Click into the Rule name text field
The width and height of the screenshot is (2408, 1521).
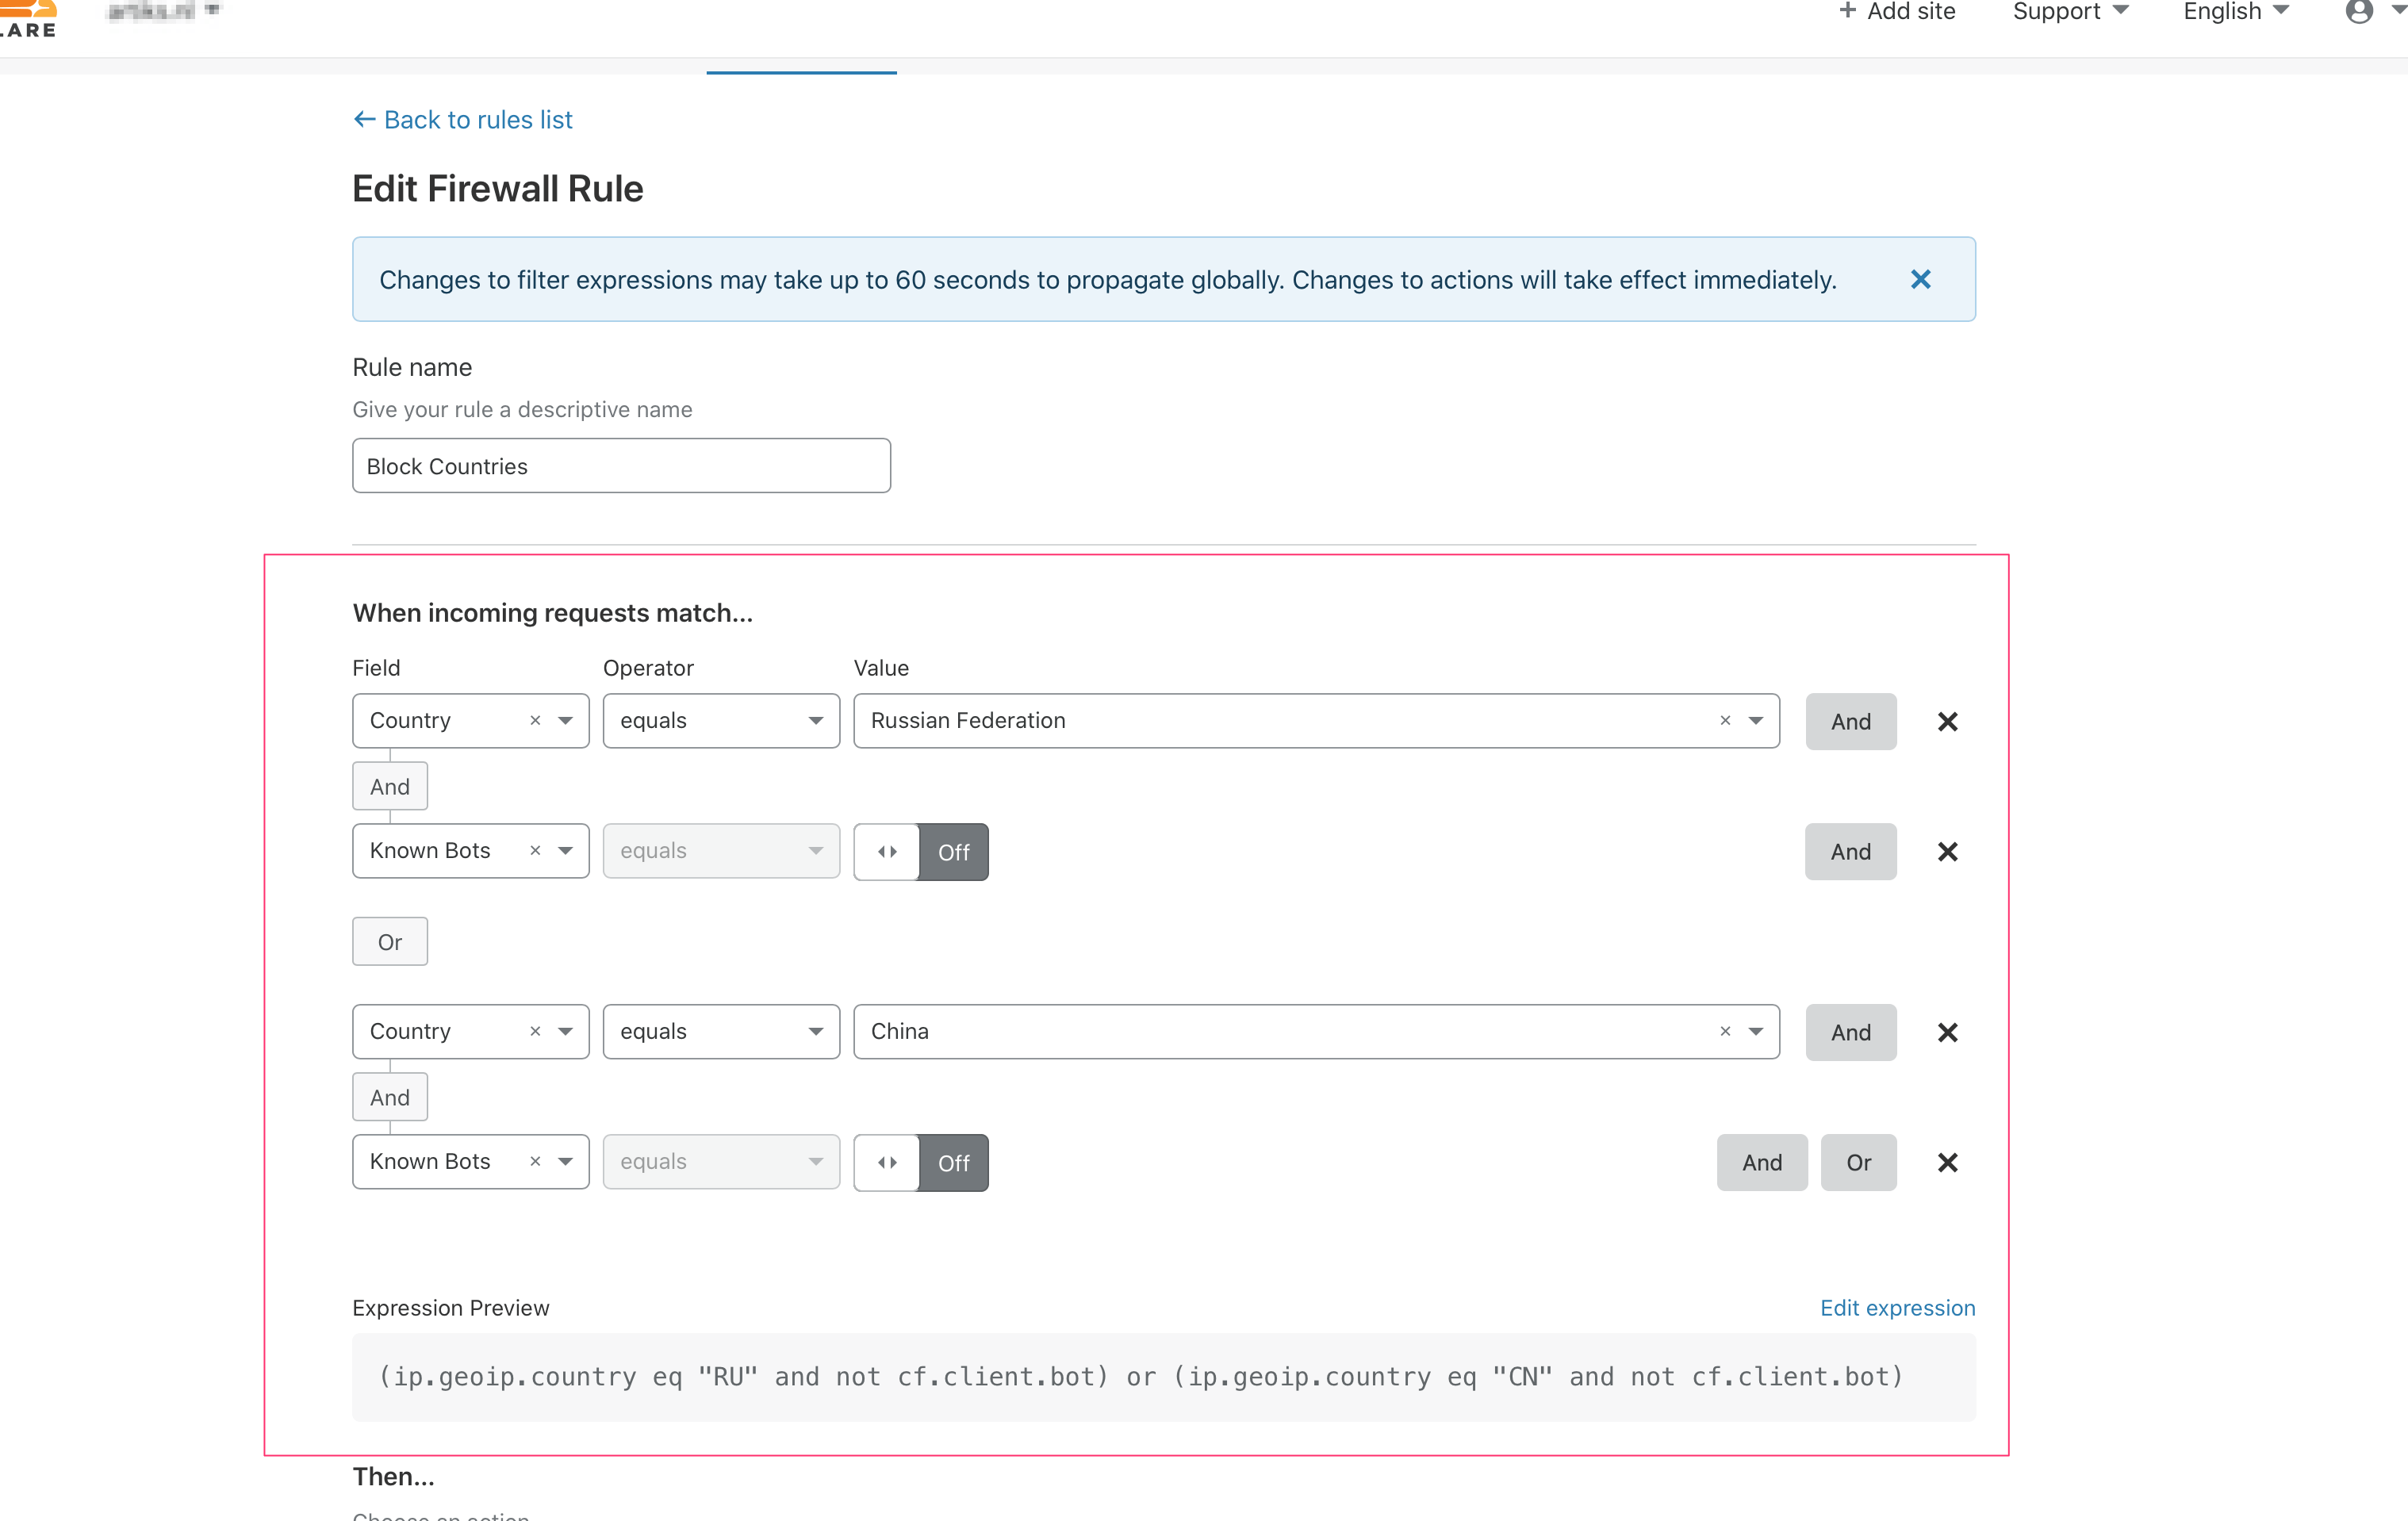[621, 466]
